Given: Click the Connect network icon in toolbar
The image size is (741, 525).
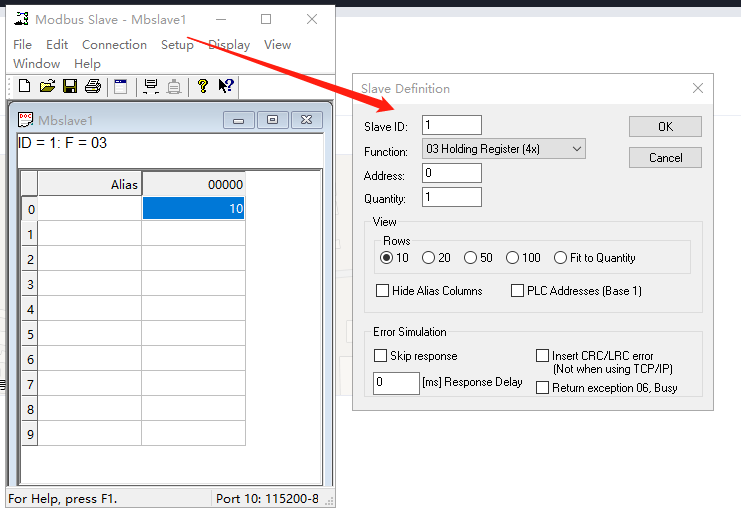Looking at the screenshot, I should [151, 87].
